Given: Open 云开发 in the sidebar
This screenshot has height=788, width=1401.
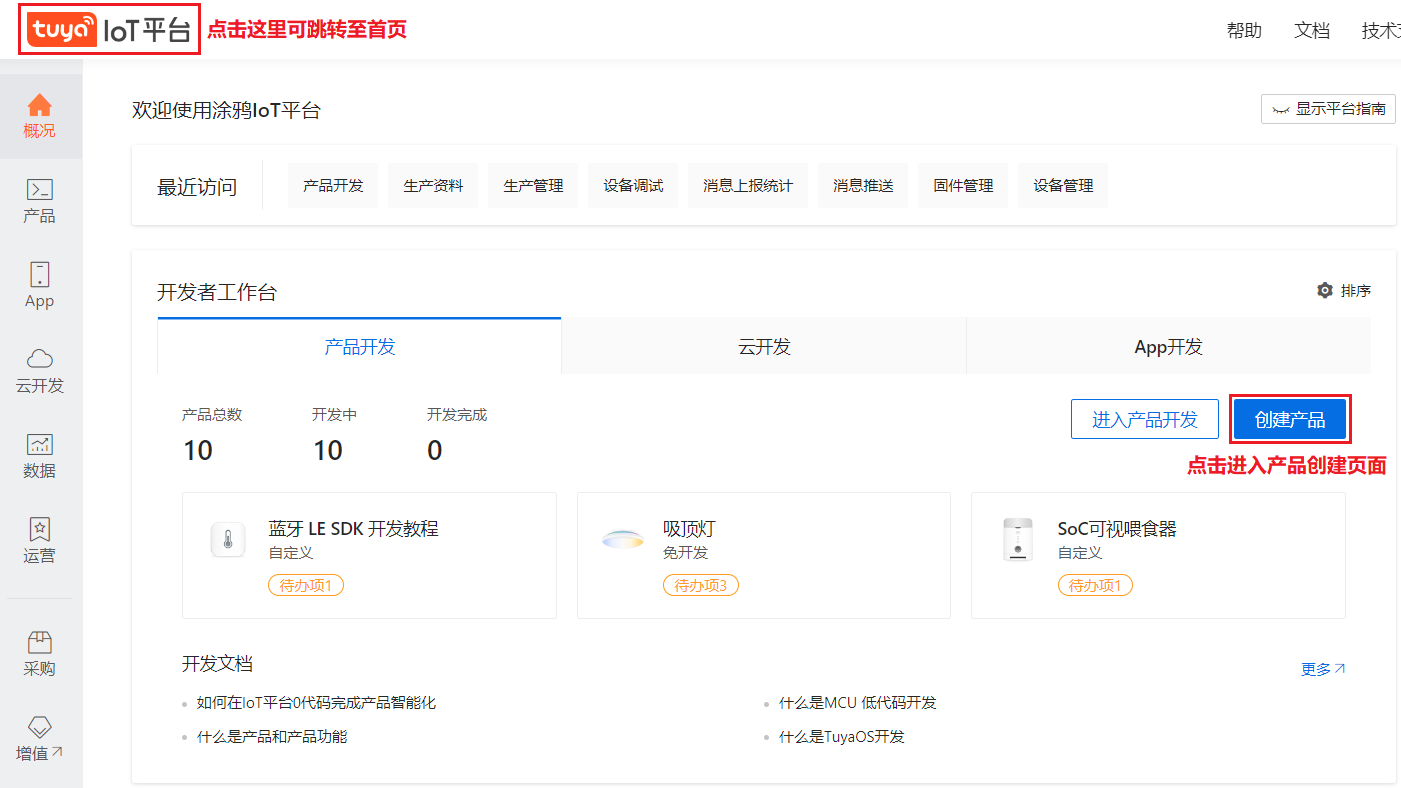Looking at the screenshot, I should tap(40, 371).
